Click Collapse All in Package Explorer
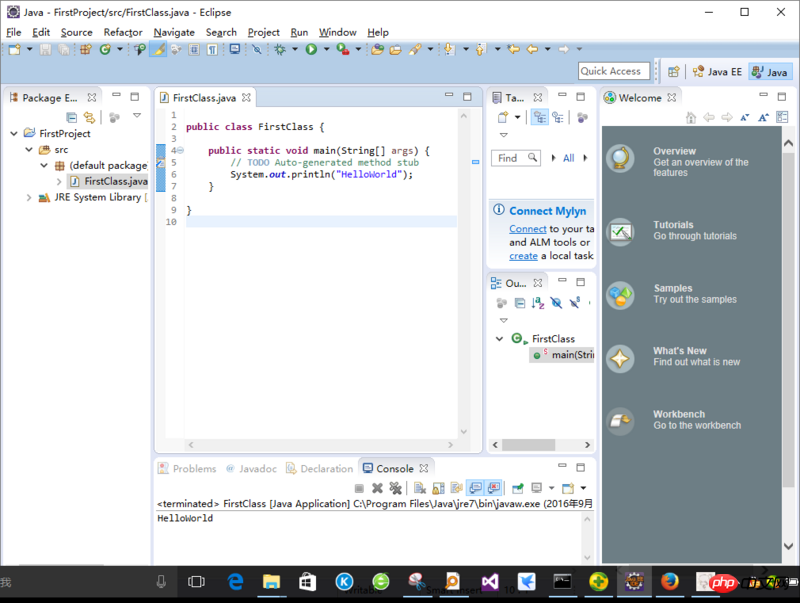This screenshot has width=800, height=603. [x=72, y=117]
